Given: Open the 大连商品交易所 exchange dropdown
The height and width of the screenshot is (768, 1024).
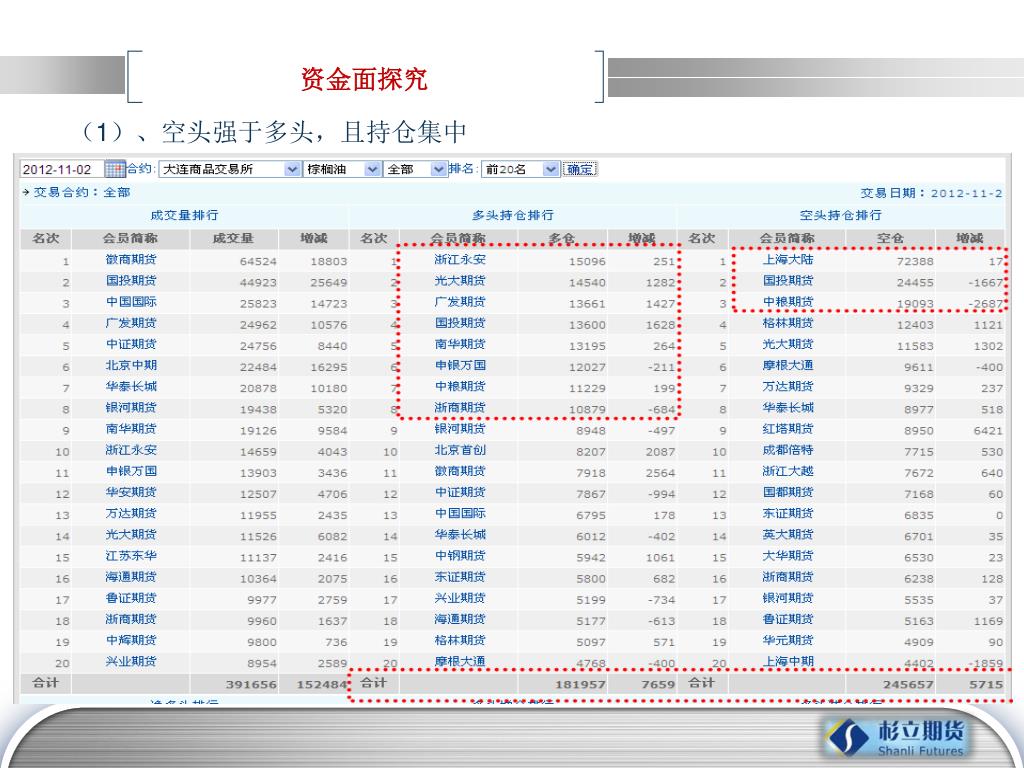Looking at the screenshot, I should pos(230,169).
